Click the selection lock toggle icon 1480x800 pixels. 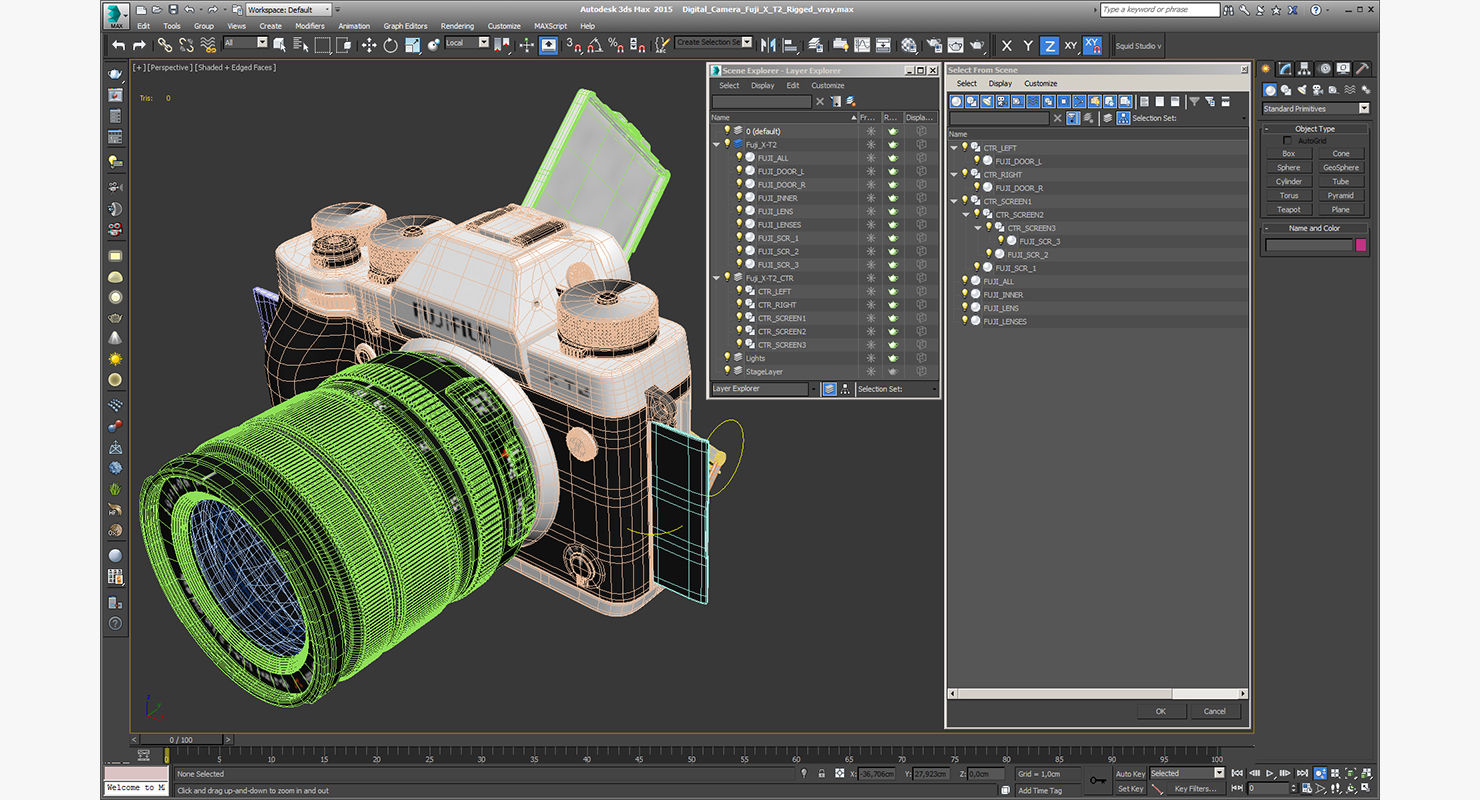(822, 773)
